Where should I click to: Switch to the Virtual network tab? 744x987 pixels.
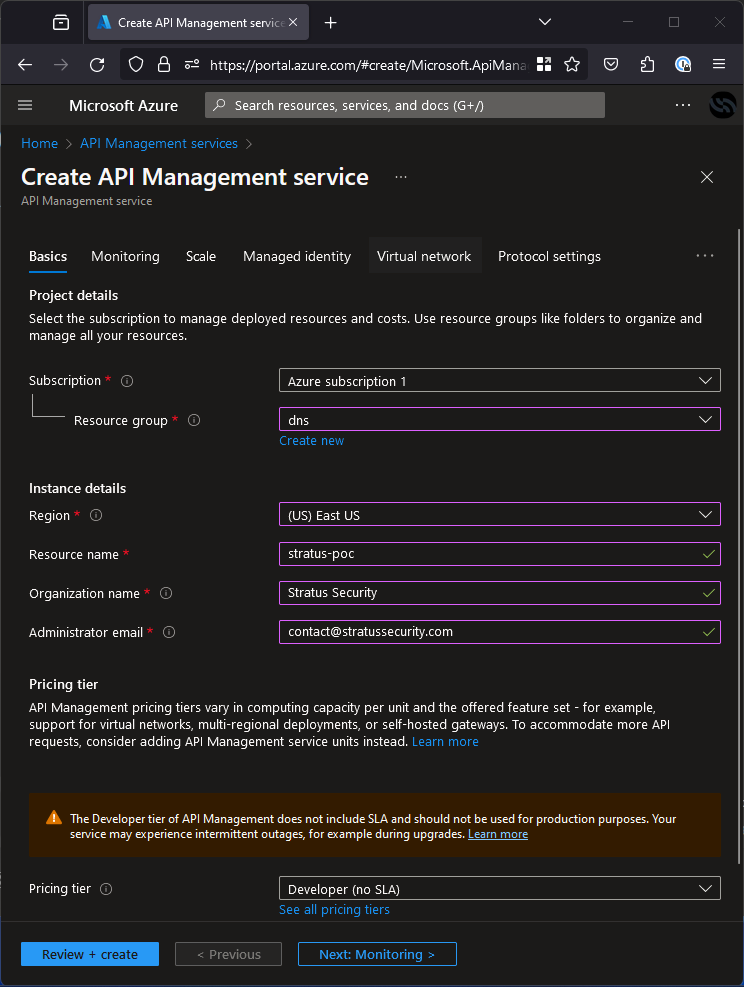[424, 256]
